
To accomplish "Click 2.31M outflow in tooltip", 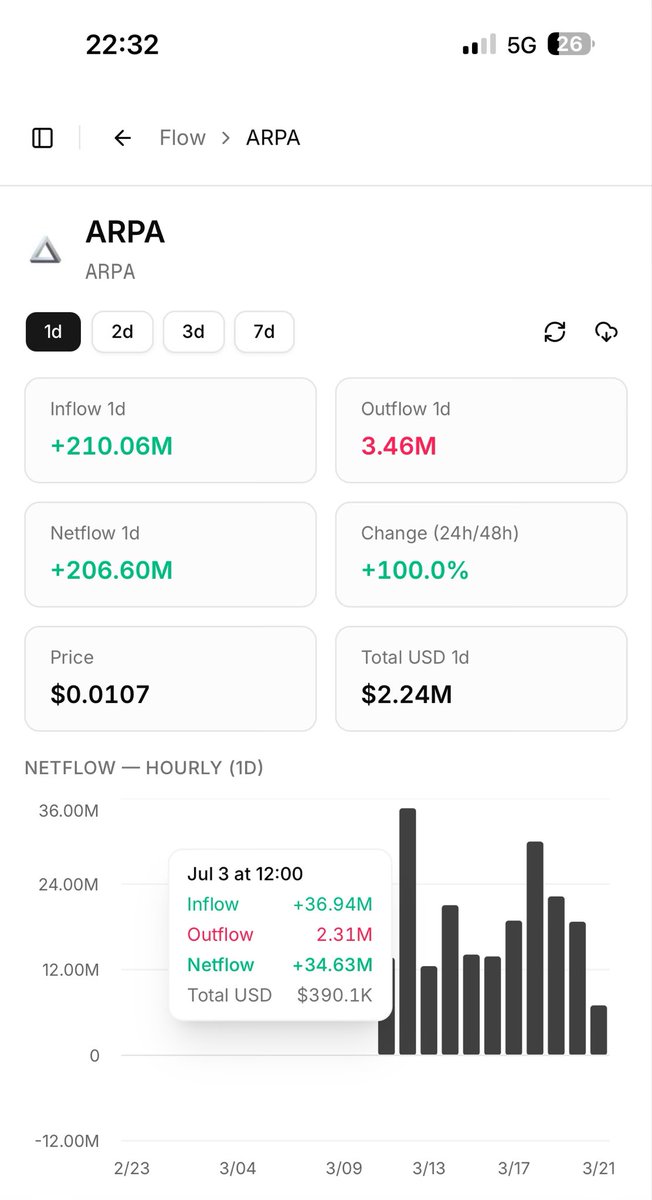I will pos(345,934).
